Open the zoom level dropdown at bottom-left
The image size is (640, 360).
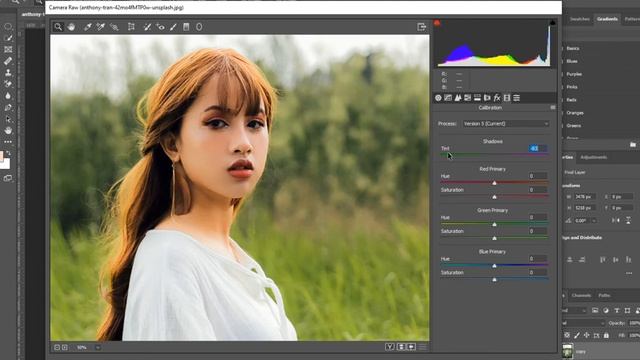98,347
